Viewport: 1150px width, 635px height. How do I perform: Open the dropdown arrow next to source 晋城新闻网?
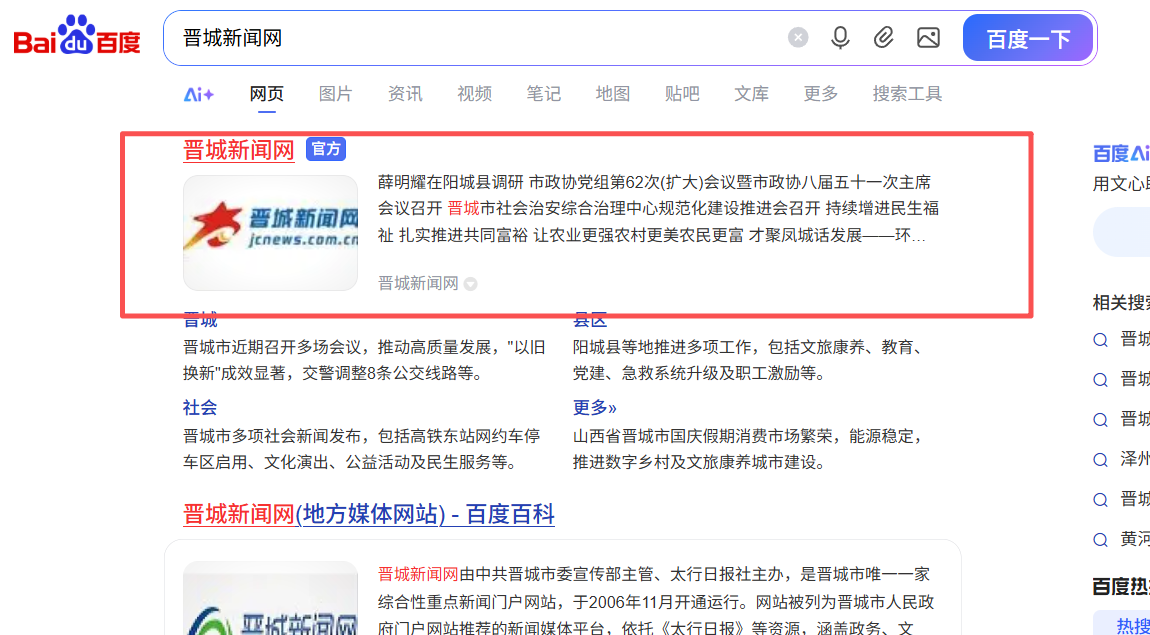point(470,283)
